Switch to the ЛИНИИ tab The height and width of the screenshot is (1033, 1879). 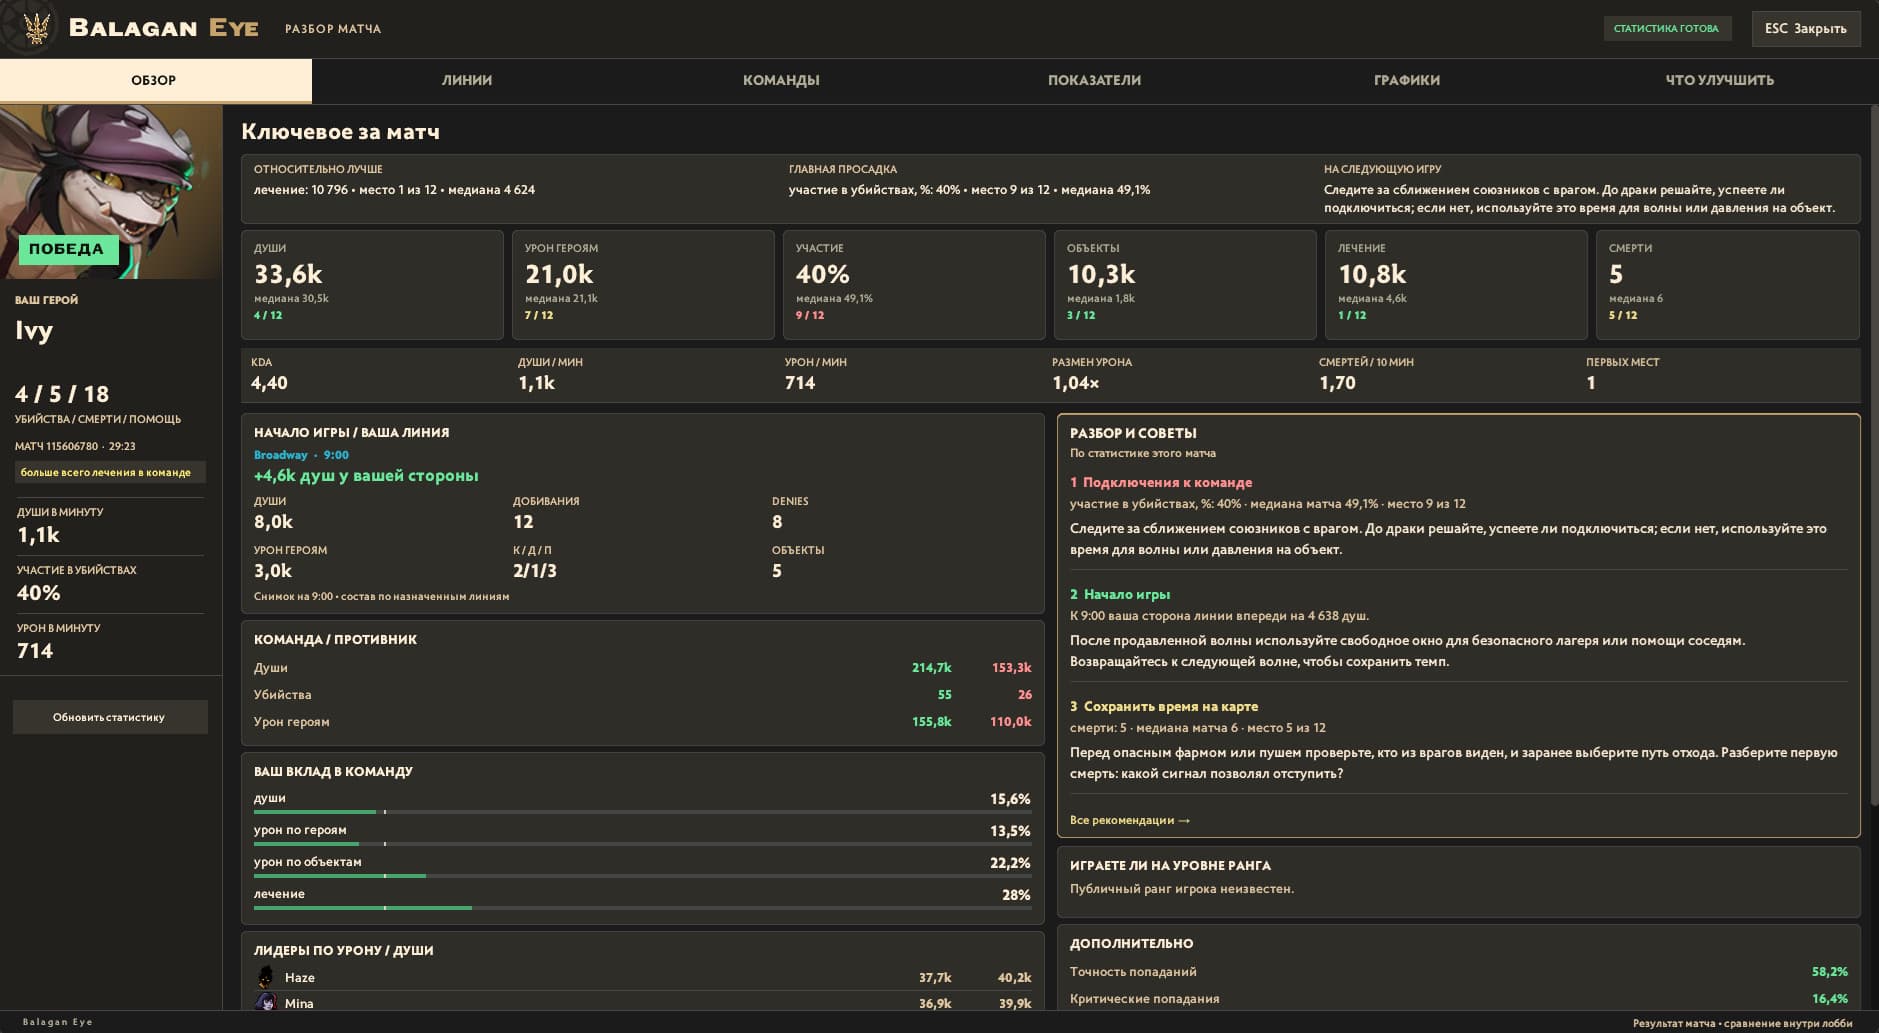(467, 80)
